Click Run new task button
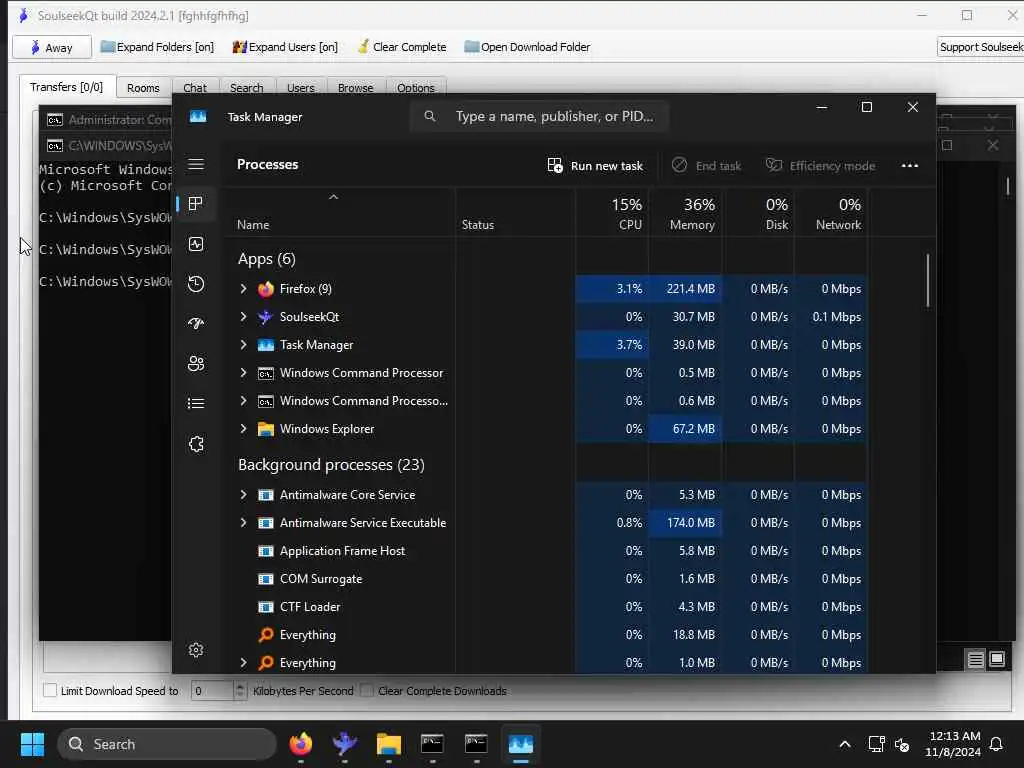The image size is (1024, 768). pyautogui.click(x=595, y=166)
